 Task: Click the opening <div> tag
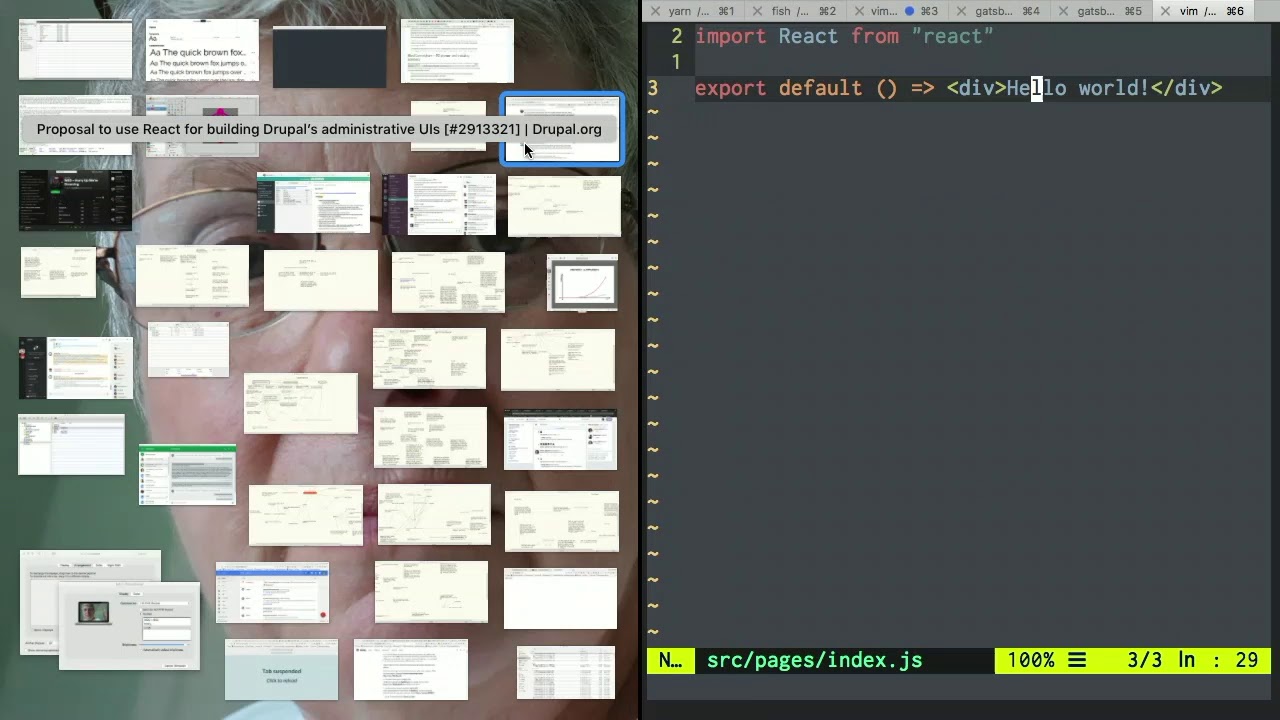pos(977,88)
